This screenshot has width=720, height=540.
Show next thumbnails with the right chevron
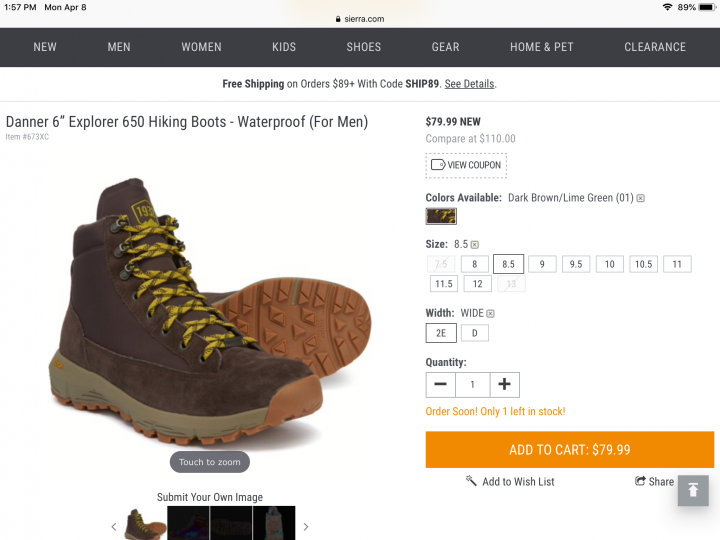point(306,527)
